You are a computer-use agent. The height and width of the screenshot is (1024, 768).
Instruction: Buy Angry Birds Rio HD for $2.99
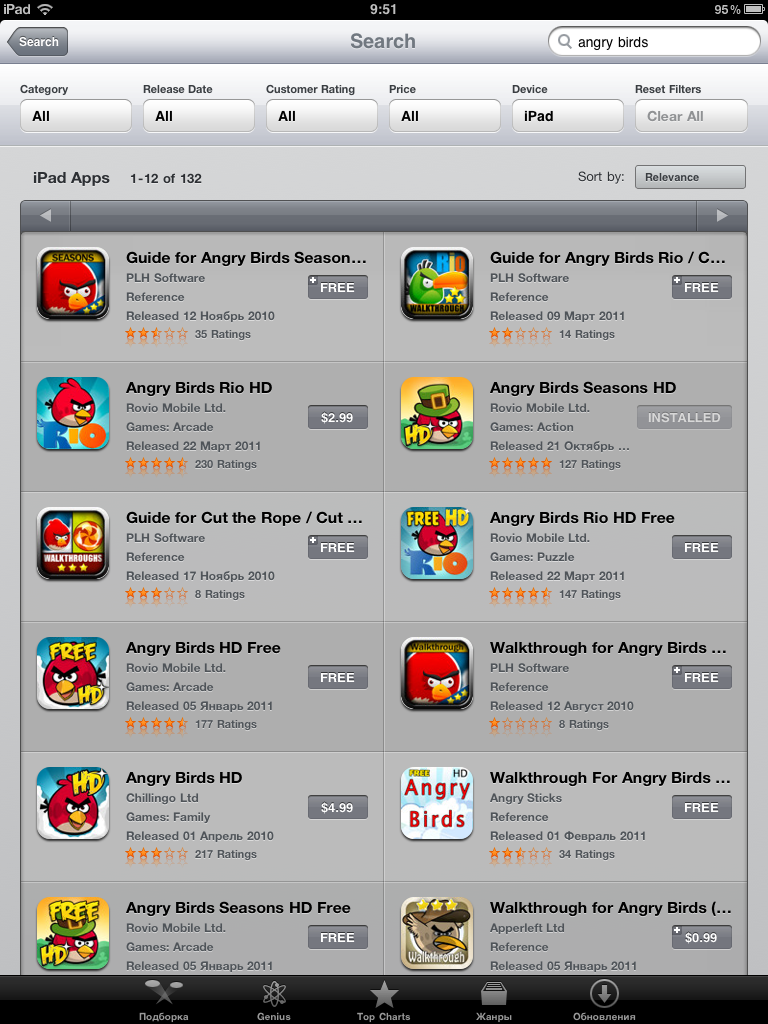point(338,417)
